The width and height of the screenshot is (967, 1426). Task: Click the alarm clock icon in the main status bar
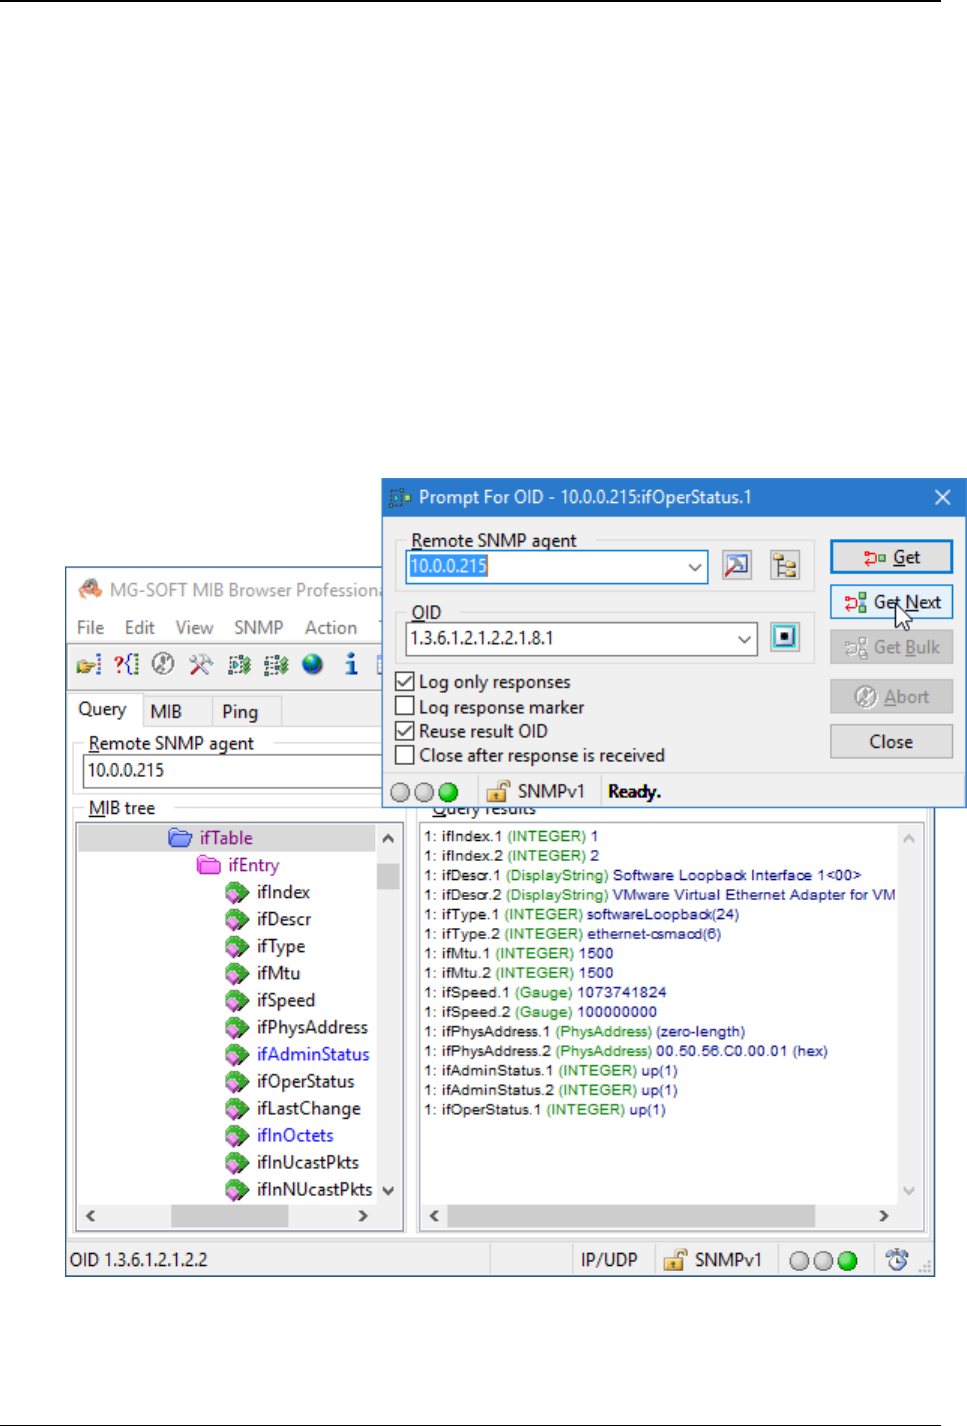click(897, 1260)
